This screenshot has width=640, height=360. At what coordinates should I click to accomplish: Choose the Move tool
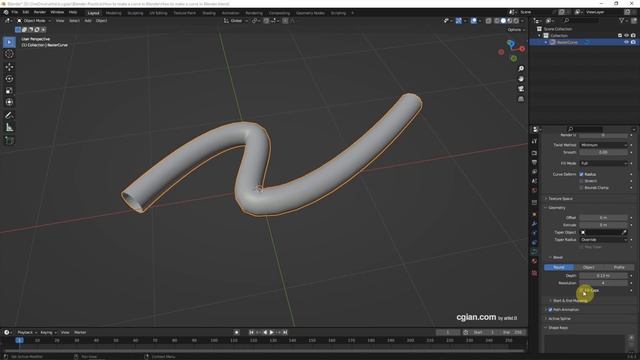point(9,67)
